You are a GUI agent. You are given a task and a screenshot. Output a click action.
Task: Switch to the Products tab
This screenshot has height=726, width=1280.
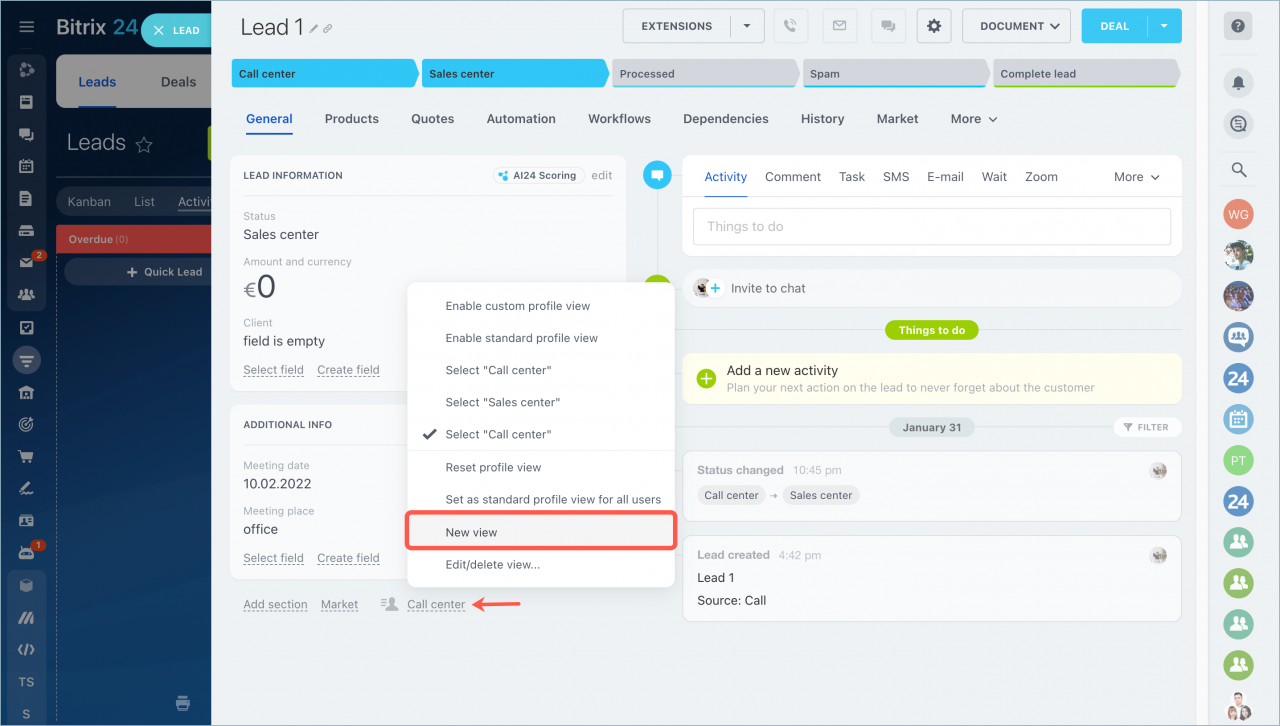point(352,119)
